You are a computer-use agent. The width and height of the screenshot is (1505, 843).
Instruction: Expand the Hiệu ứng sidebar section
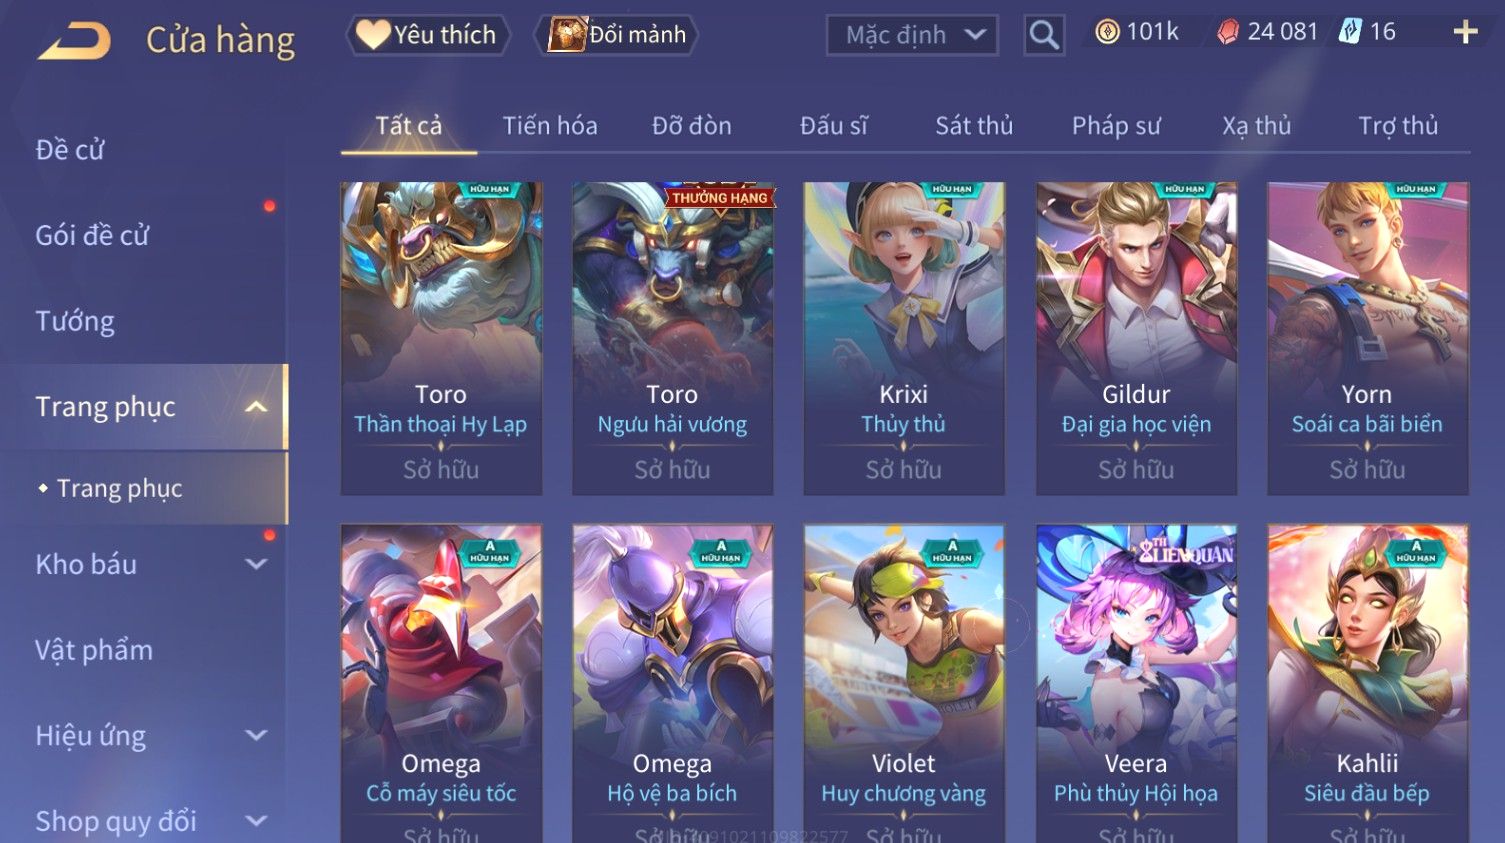256,736
